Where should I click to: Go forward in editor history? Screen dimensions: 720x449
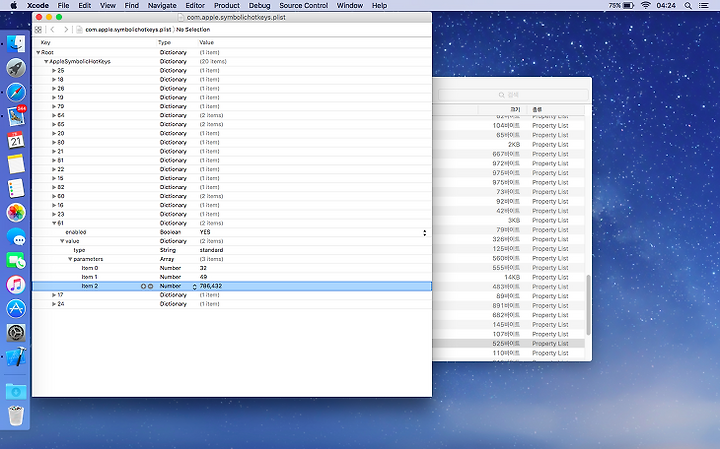coord(66,29)
